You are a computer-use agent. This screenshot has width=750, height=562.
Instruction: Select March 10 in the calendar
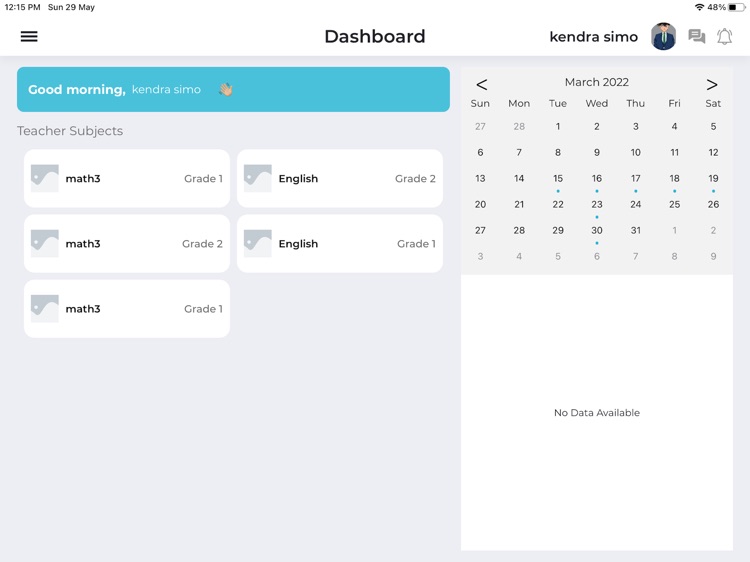click(635, 152)
